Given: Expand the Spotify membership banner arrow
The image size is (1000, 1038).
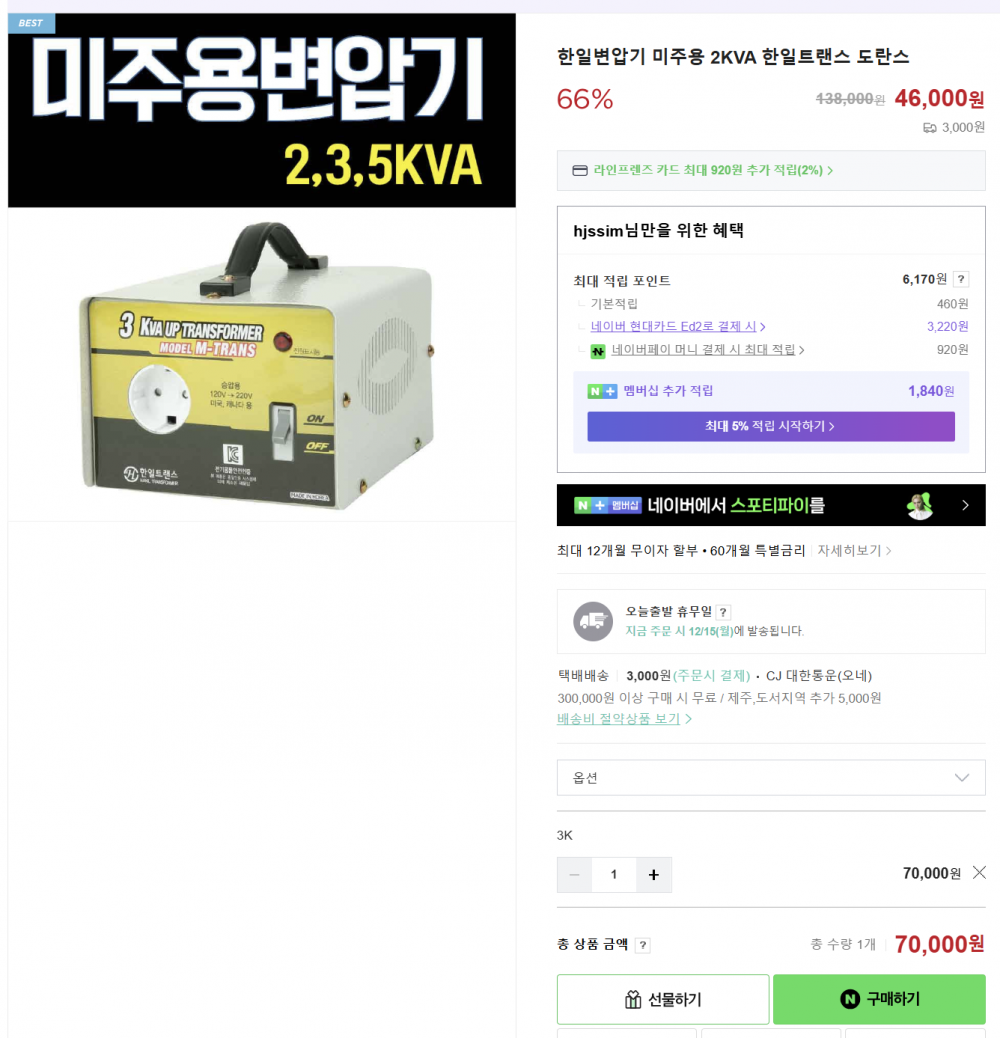Looking at the screenshot, I should (965, 505).
